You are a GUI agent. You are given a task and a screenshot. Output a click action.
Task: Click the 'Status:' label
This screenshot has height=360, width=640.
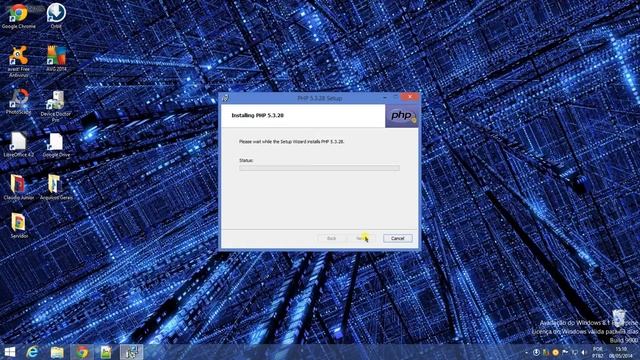[x=246, y=160]
